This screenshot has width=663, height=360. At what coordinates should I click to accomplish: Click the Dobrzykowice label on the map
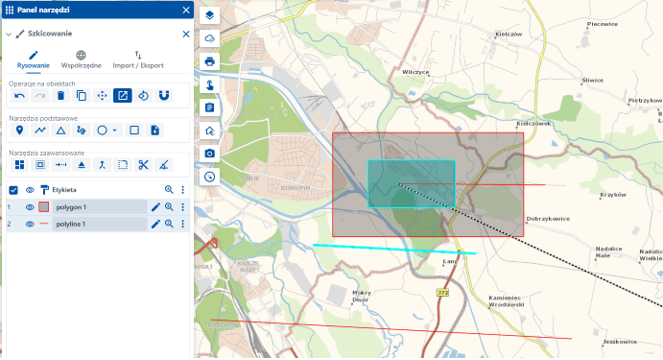(548, 219)
